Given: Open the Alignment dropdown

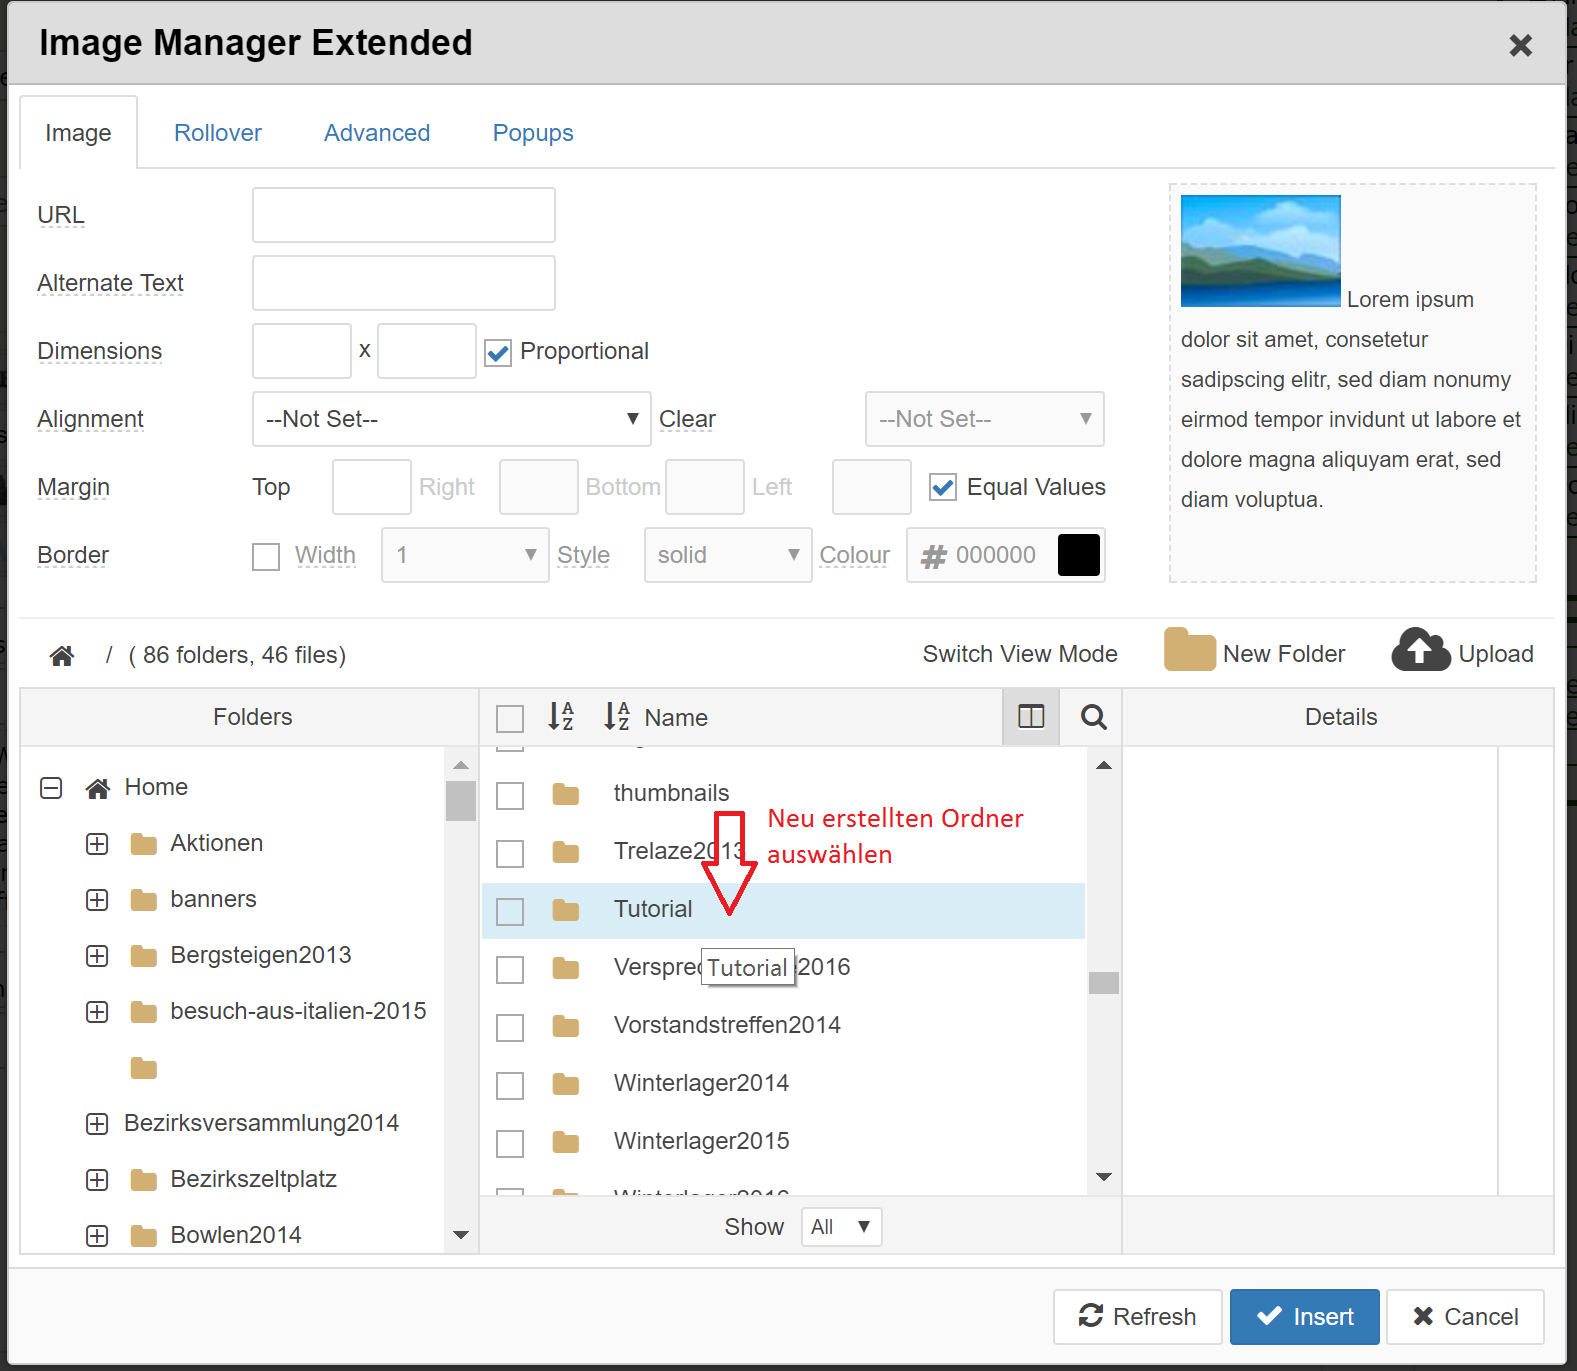Looking at the screenshot, I should [x=451, y=419].
